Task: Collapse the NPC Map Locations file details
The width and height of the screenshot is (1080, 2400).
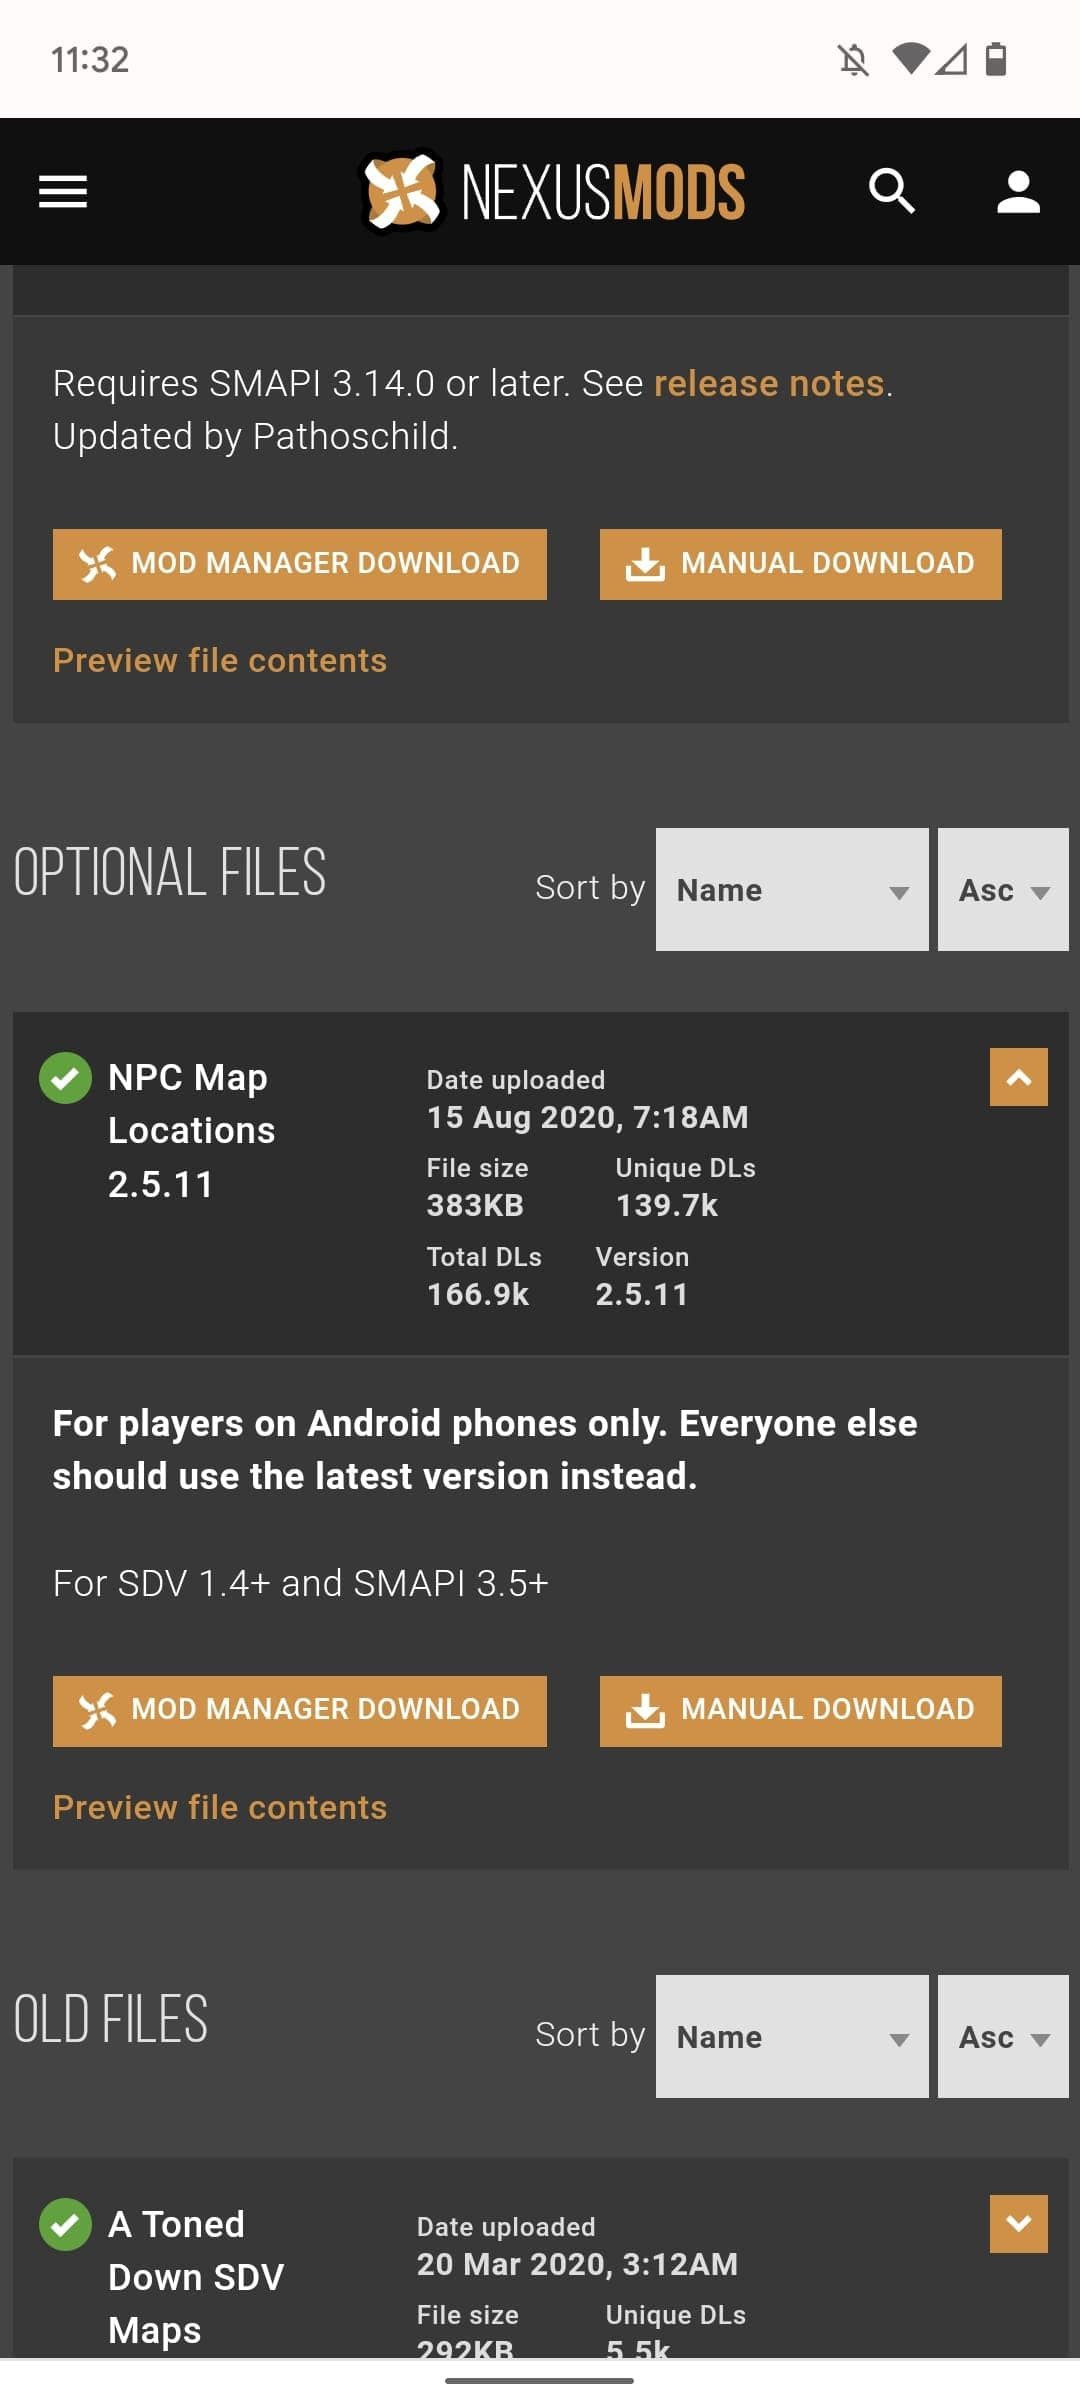Action: [1018, 1079]
